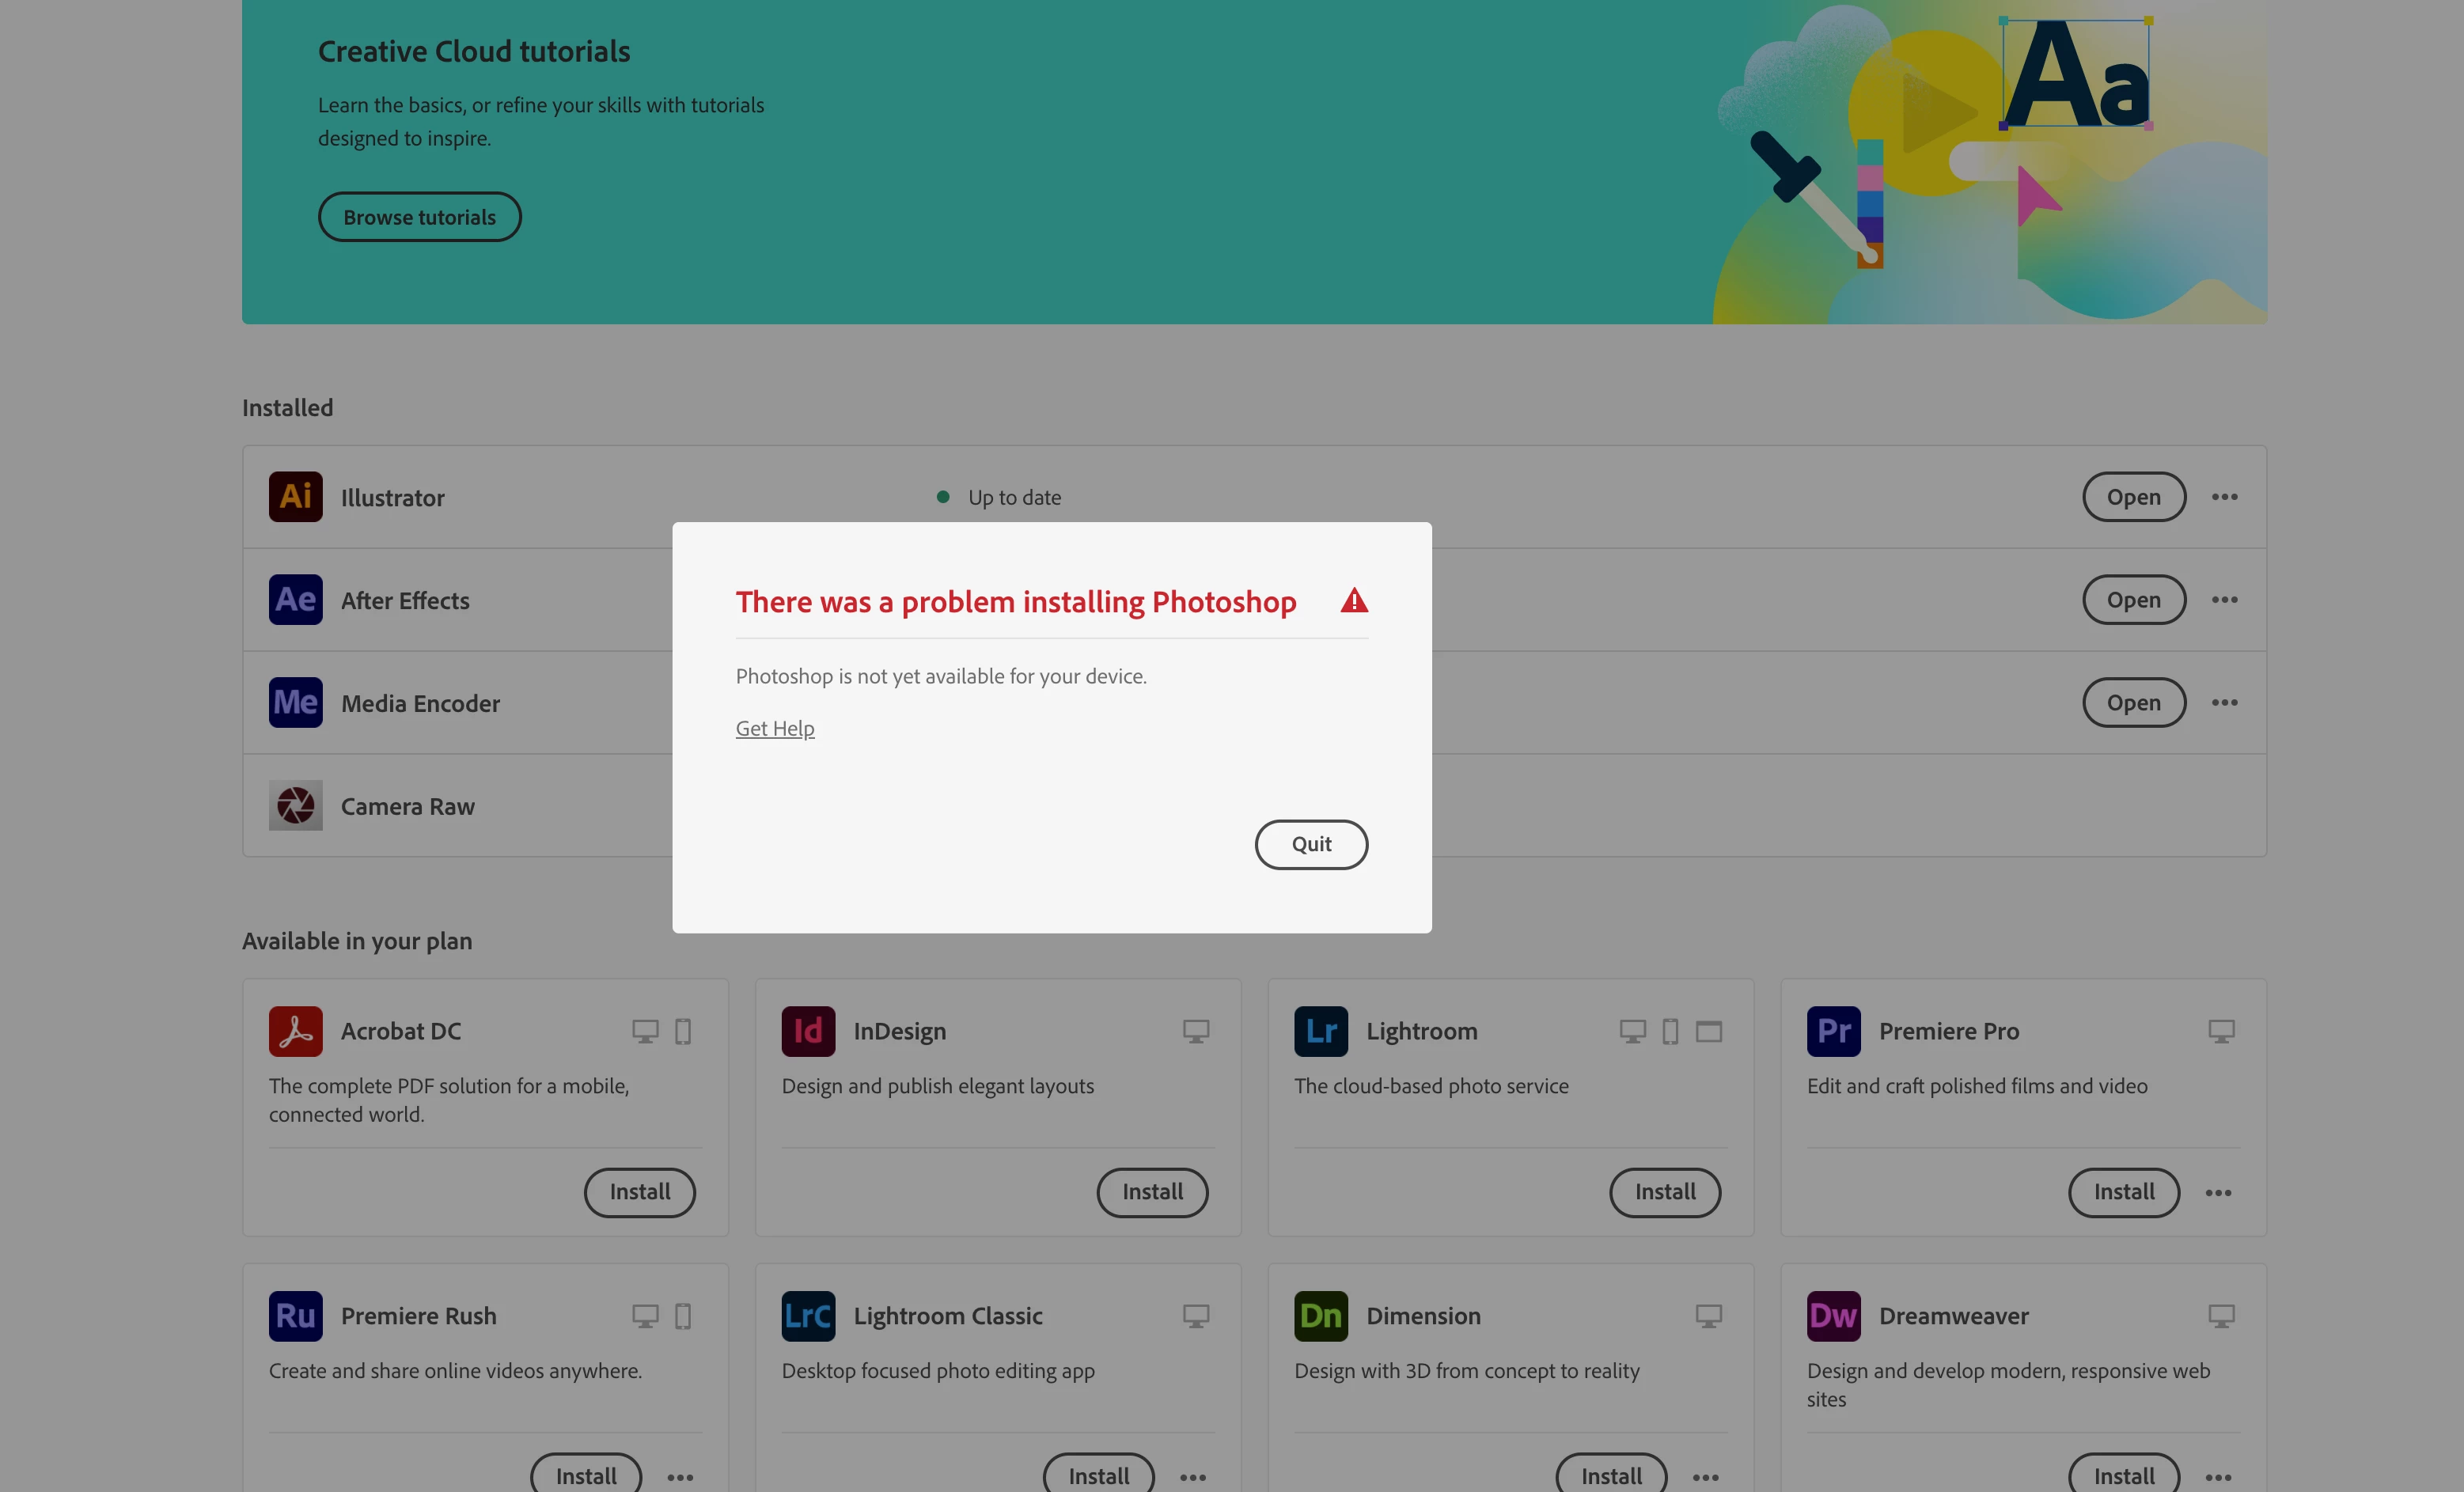This screenshot has height=1492, width=2464.
Task: Open Premiere Rush more options menu
Action: 680,1477
